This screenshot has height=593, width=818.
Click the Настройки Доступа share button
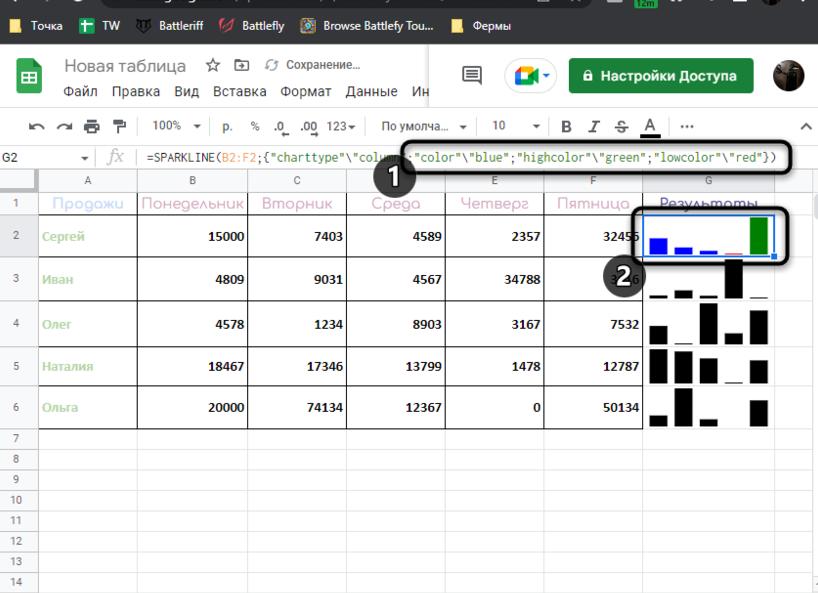pos(661,75)
